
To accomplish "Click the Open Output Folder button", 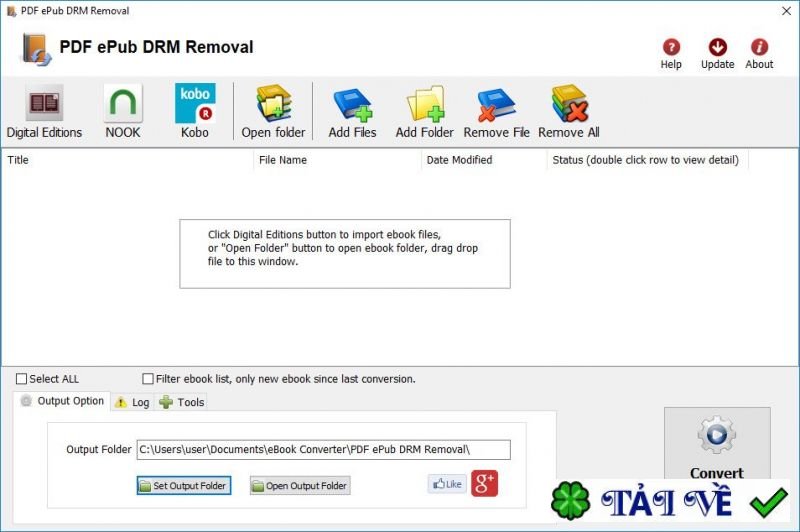I will tap(300, 486).
